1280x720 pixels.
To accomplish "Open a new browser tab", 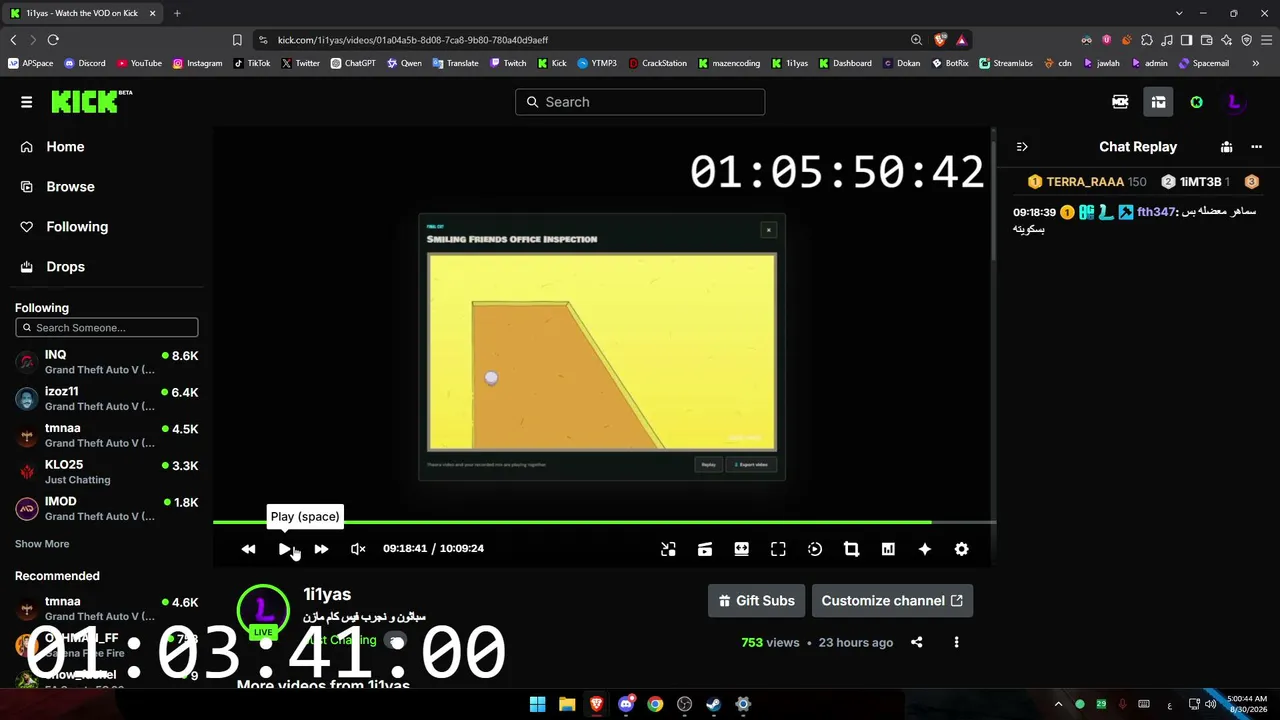I will pyautogui.click(x=177, y=13).
